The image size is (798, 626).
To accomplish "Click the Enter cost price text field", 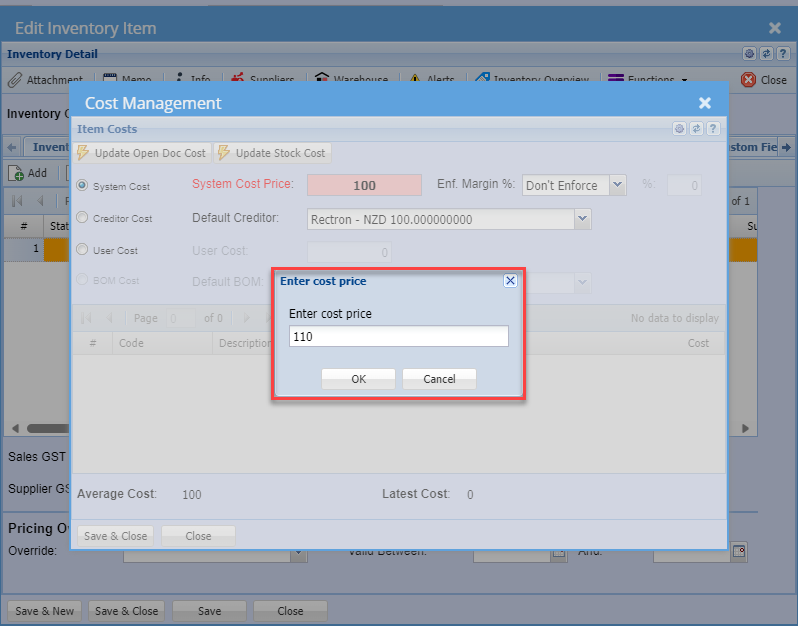I will (x=398, y=337).
